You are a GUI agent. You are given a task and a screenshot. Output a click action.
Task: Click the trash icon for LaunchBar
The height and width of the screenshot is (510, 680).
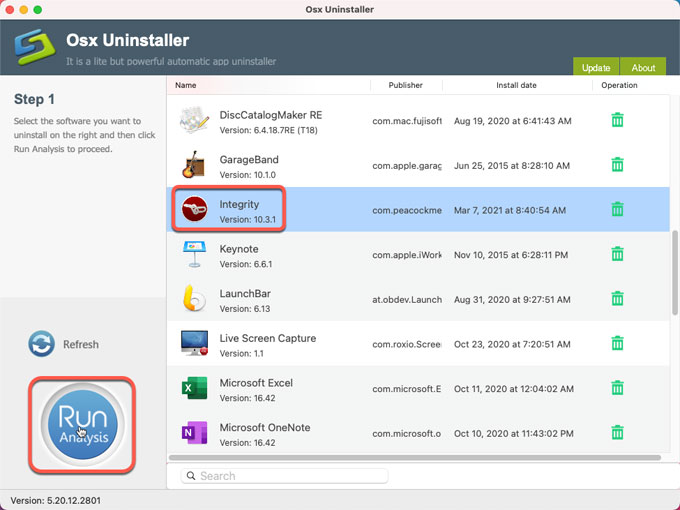click(617, 299)
